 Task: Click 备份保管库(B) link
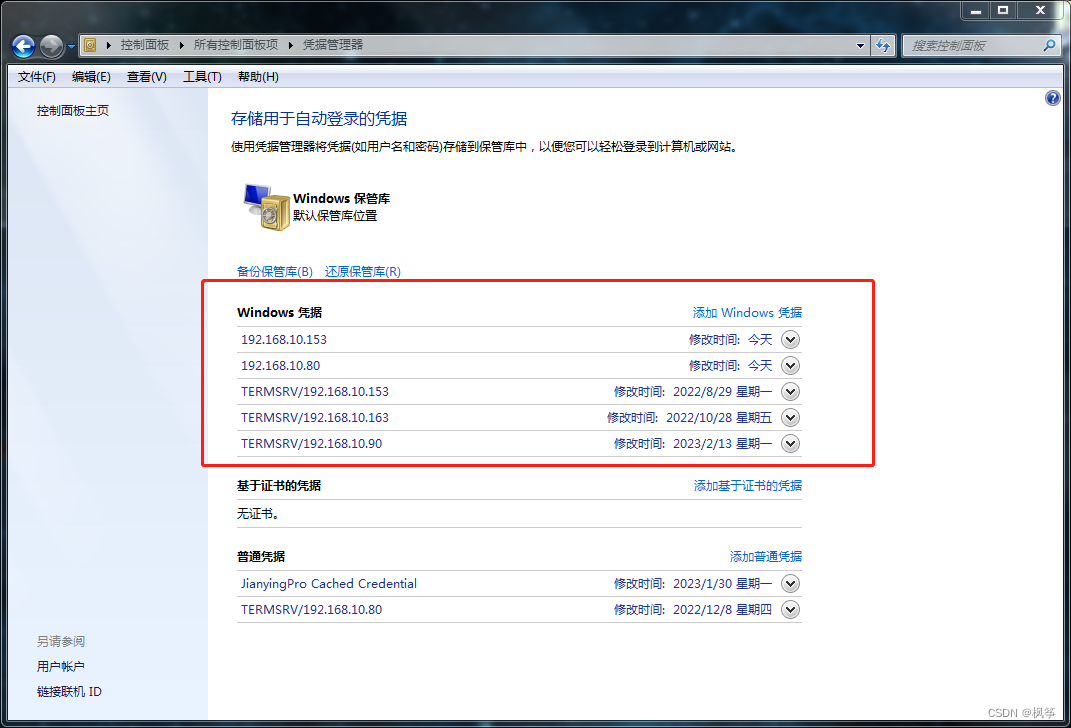click(x=275, y=272)
